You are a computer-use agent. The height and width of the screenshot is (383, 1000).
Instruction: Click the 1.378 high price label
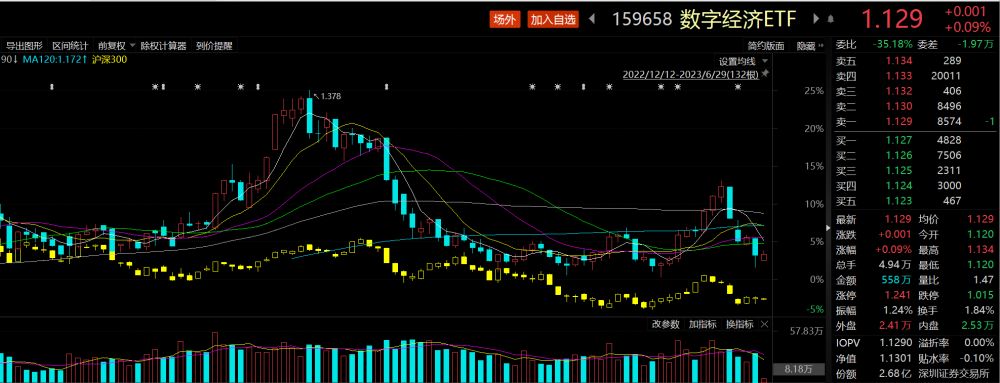330,96
